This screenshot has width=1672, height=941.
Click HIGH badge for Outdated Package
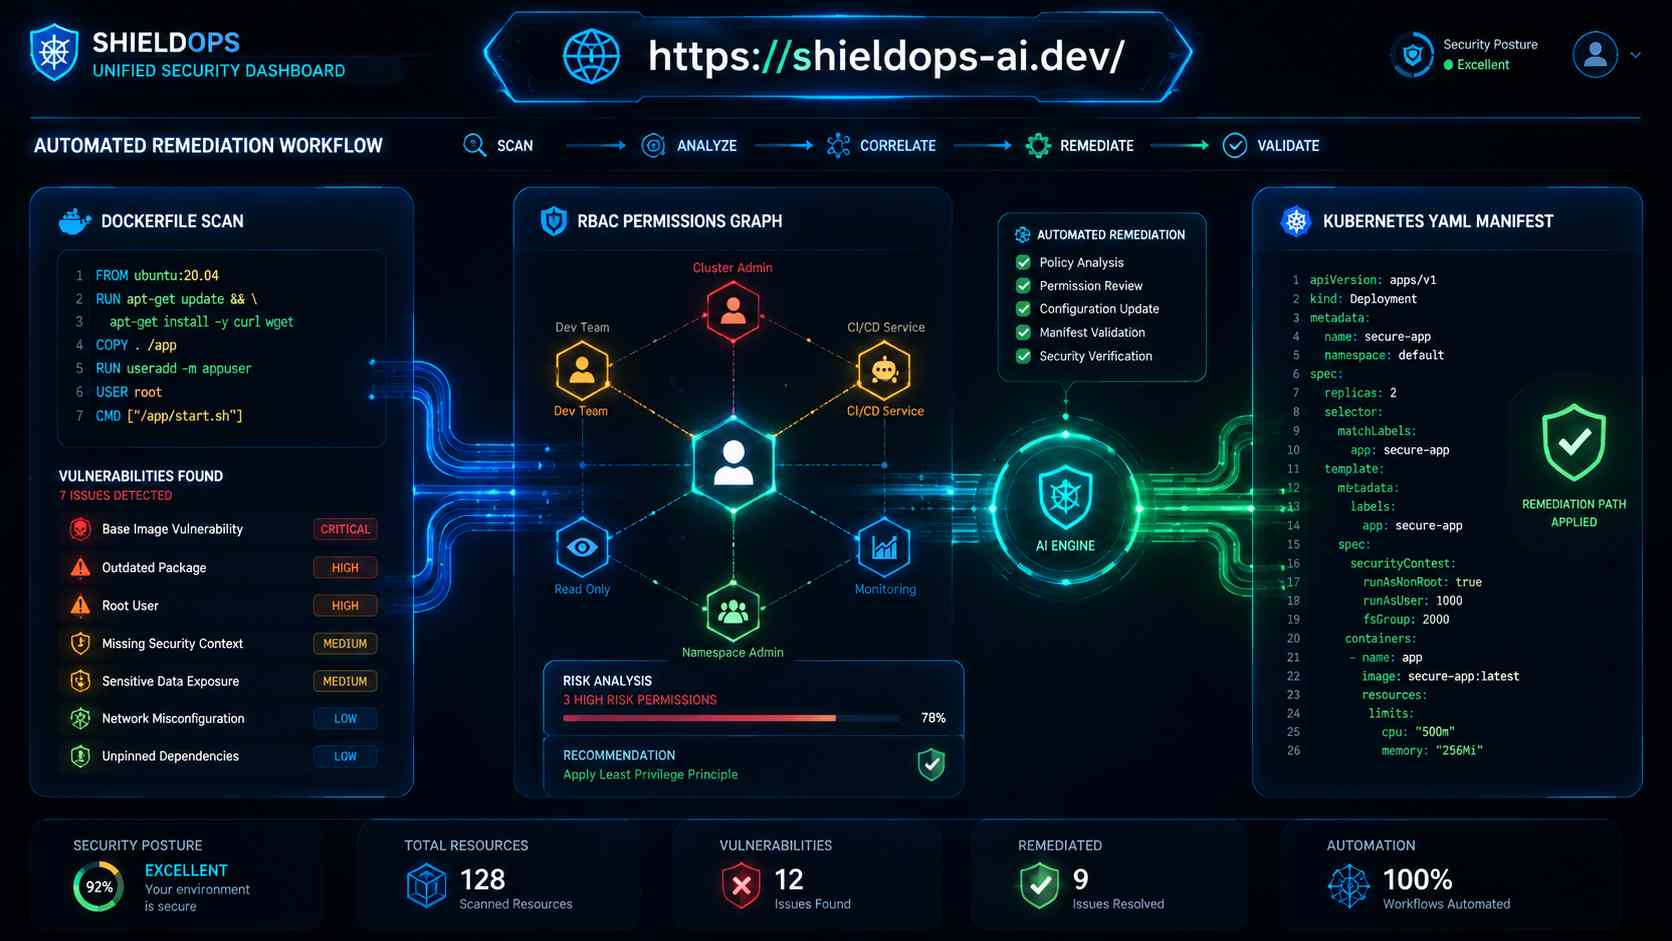345,567
